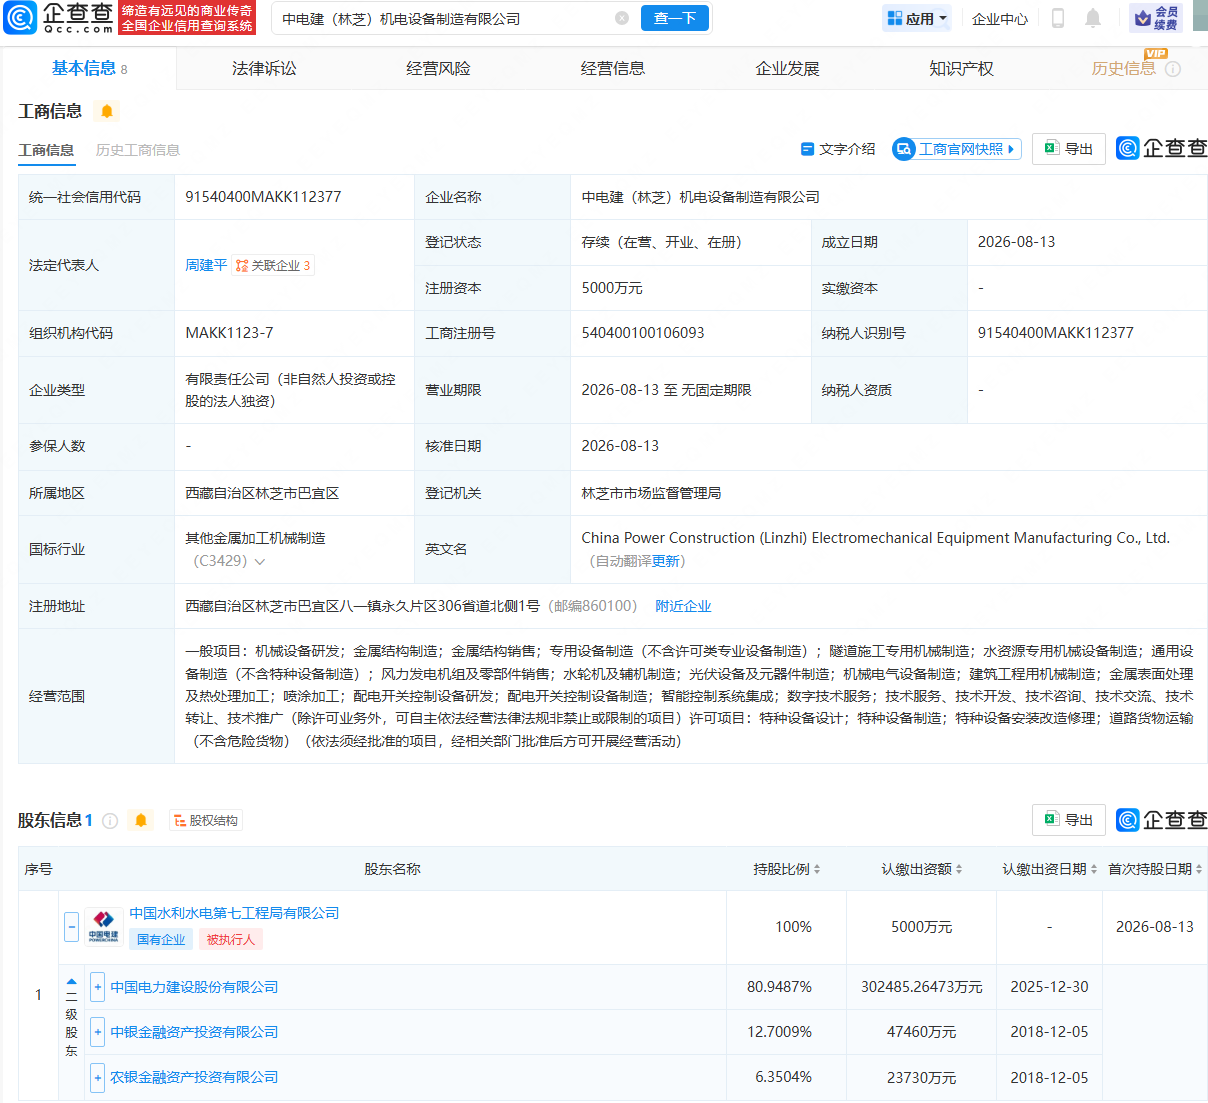
Task: Focus the company search input field
Action: 445,18
